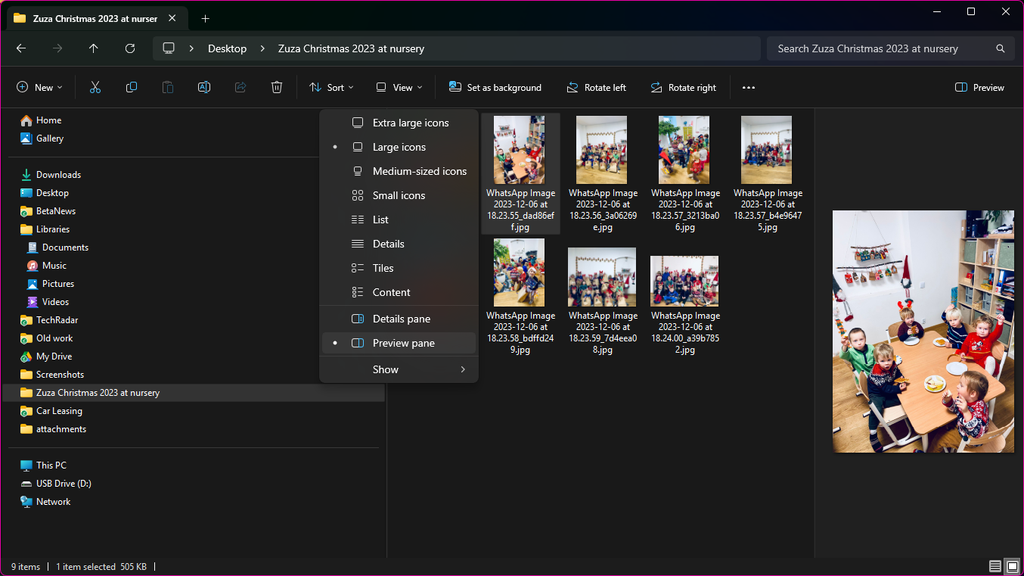Click the Rename icon on the toolbar
The width and height of the screenshot is (1024, 576).
(203, 87)
